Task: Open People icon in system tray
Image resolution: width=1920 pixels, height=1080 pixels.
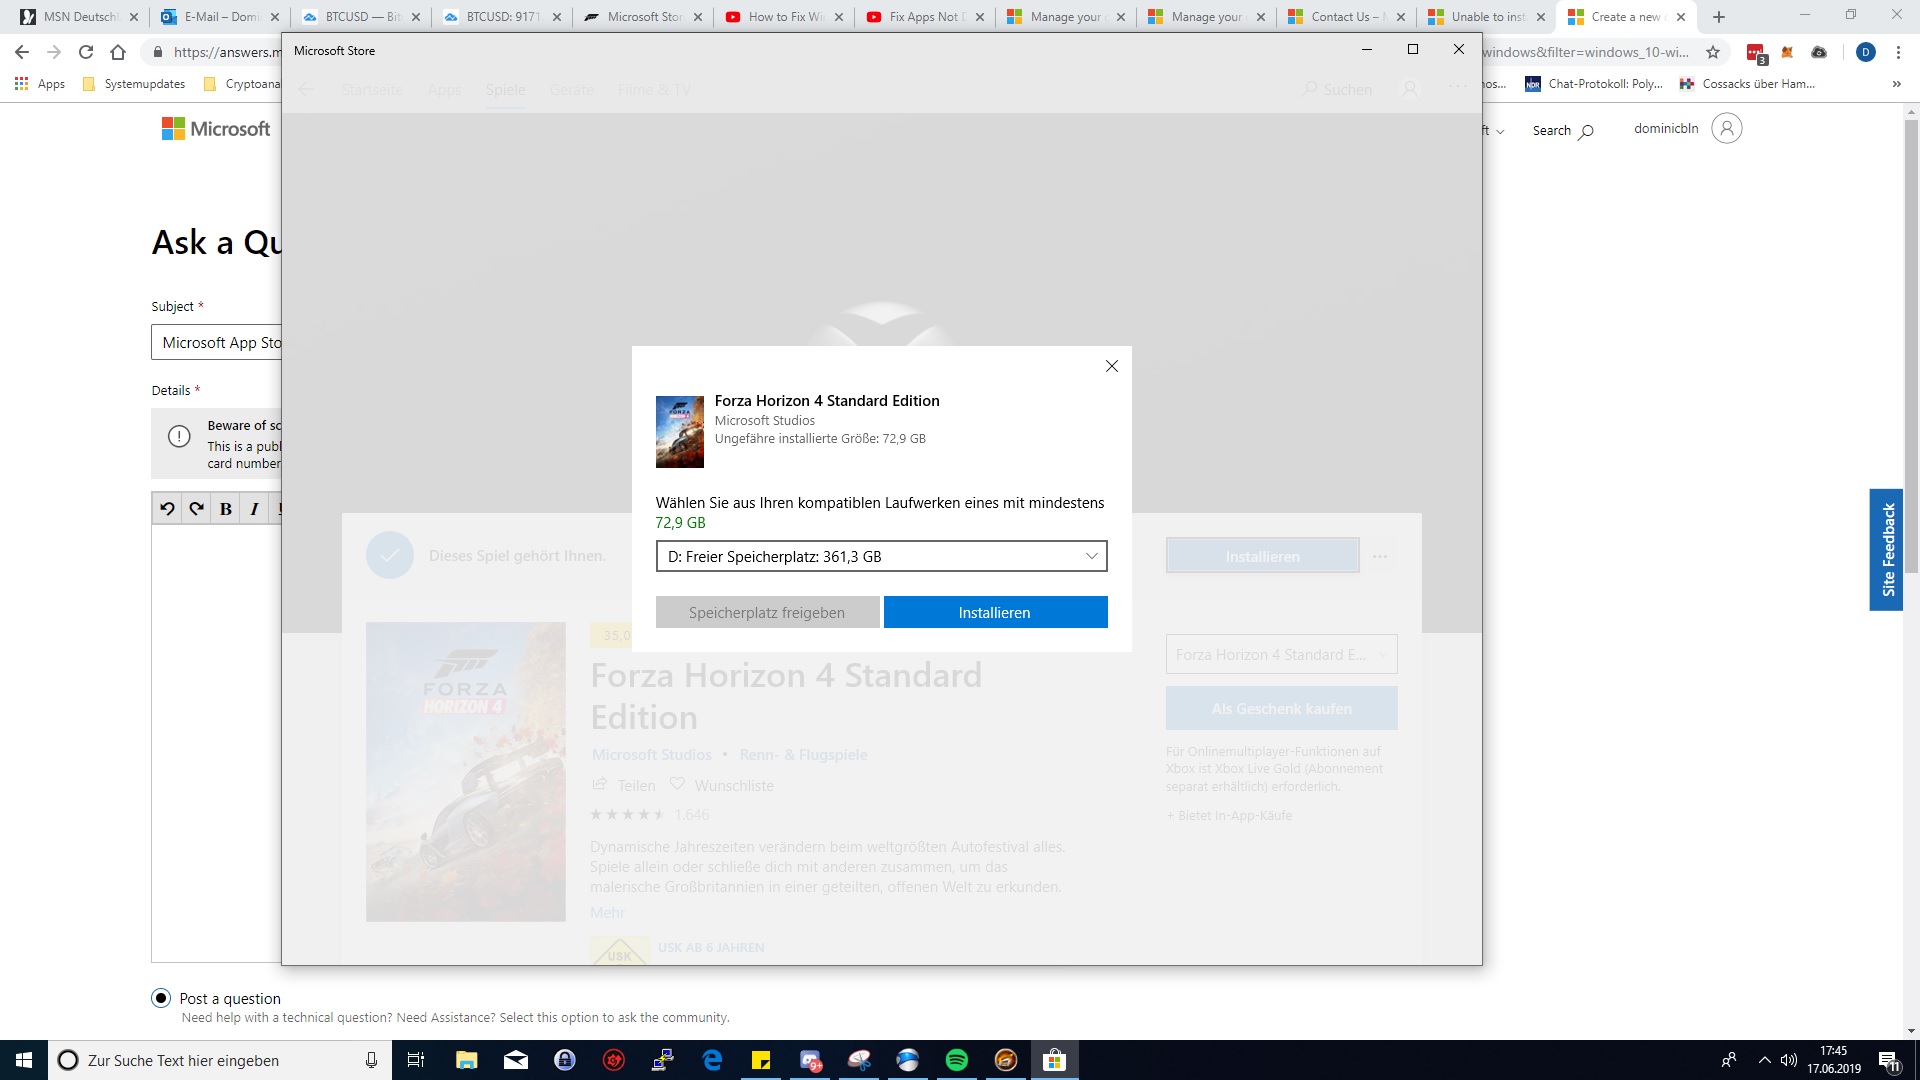Action: [1729, 1060]
